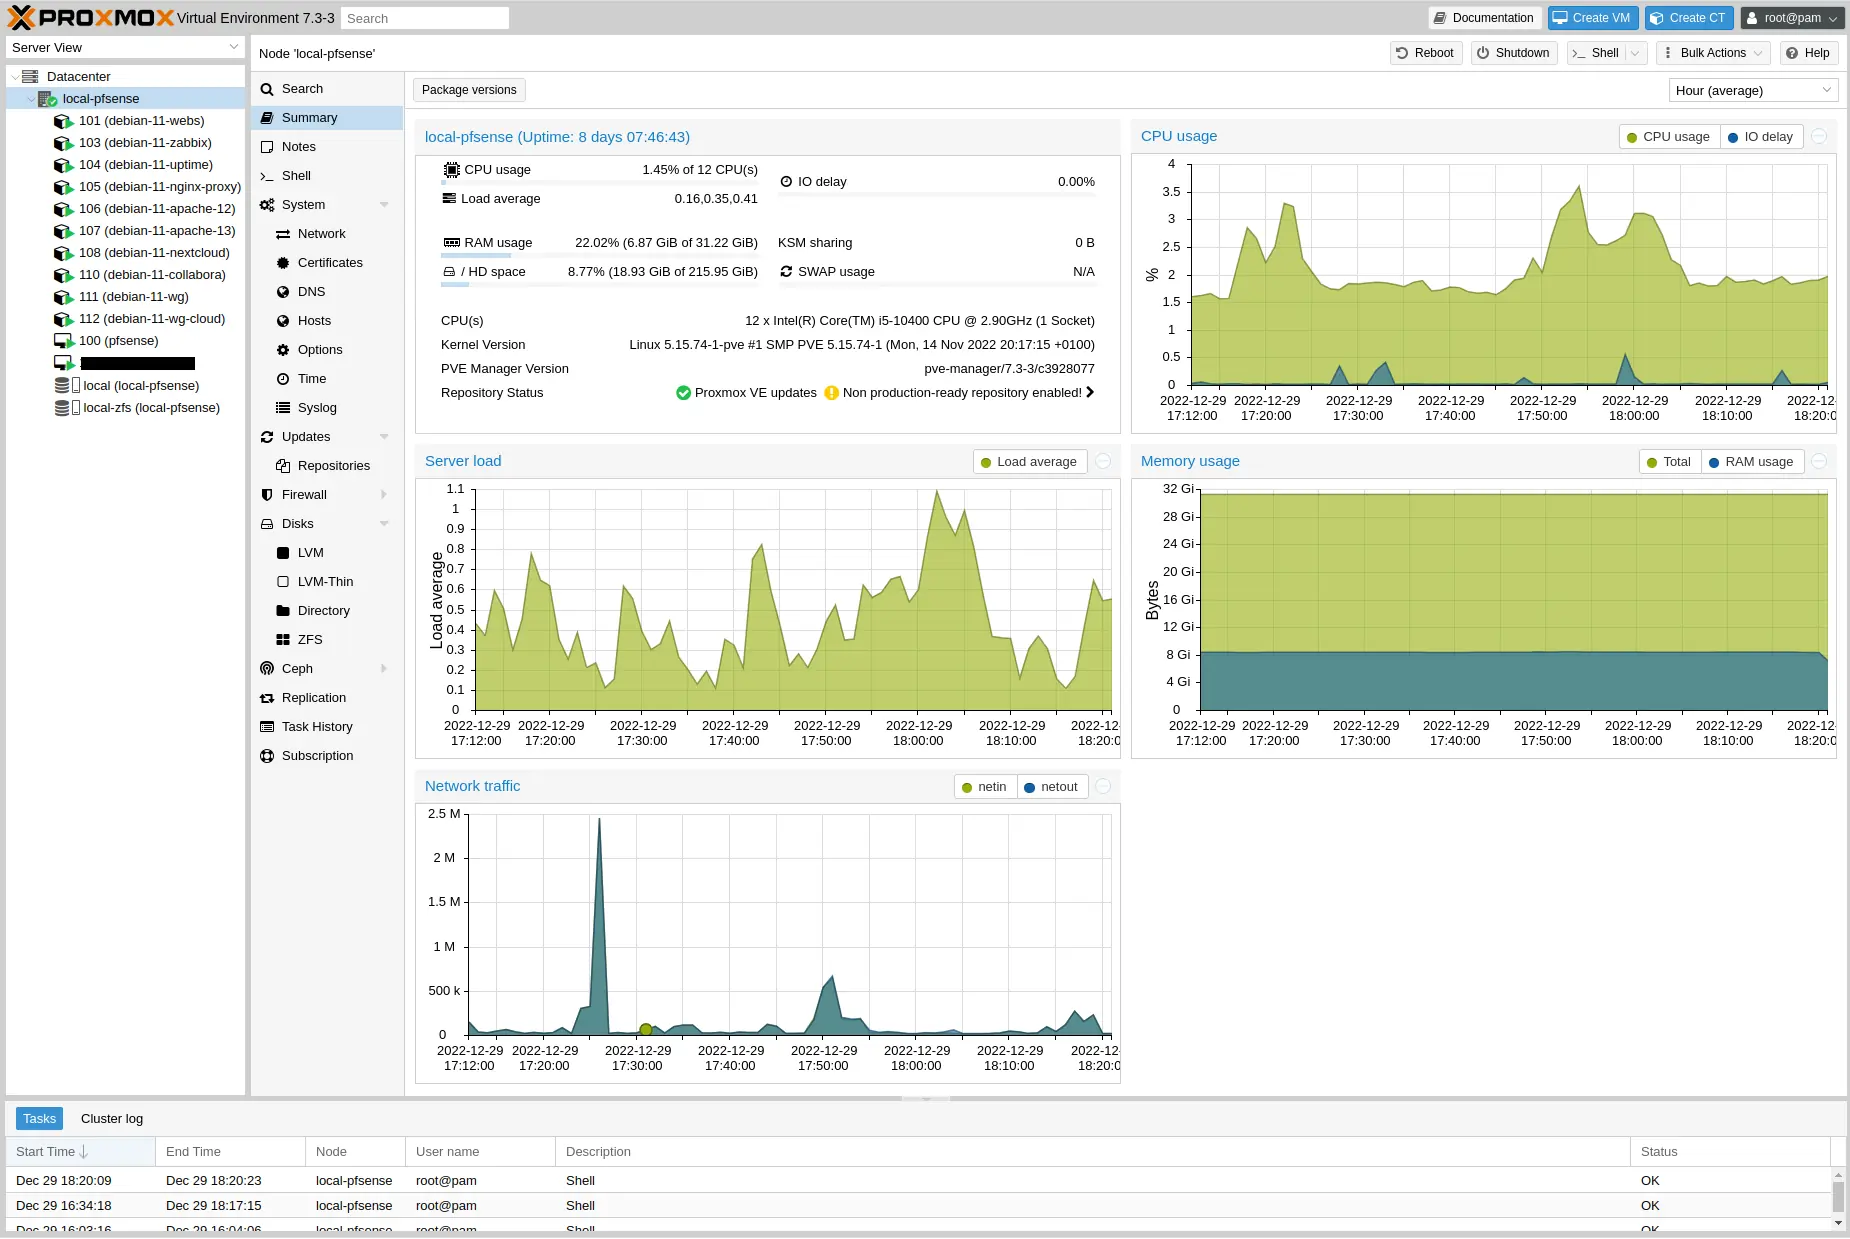The height and width of the screenshot is (1239, 1850).
Task: Click the RAM usage progress bar
Action: [599, 256]
